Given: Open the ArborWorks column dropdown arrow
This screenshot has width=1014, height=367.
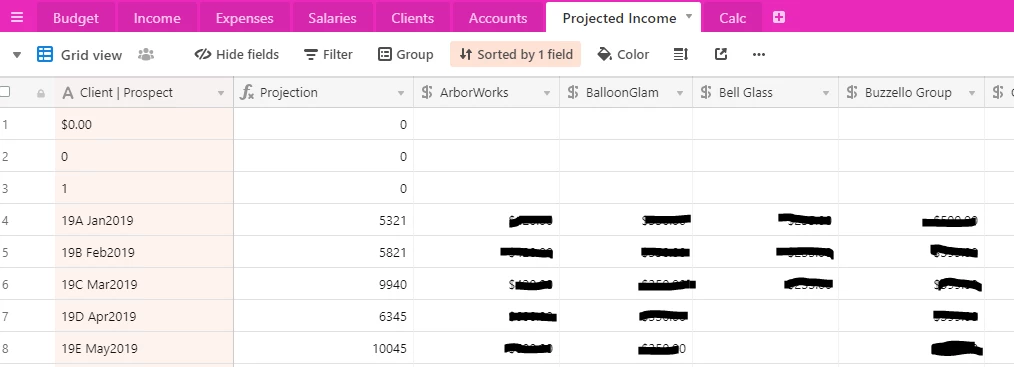Looking at the screenshot, I should click(546, 93).
